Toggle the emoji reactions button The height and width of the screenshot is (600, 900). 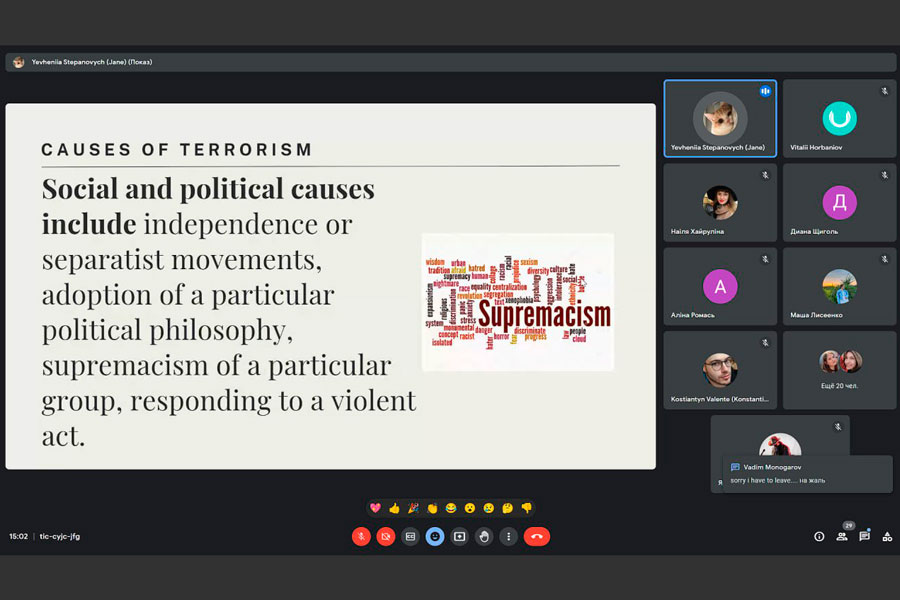coord(435,536)
